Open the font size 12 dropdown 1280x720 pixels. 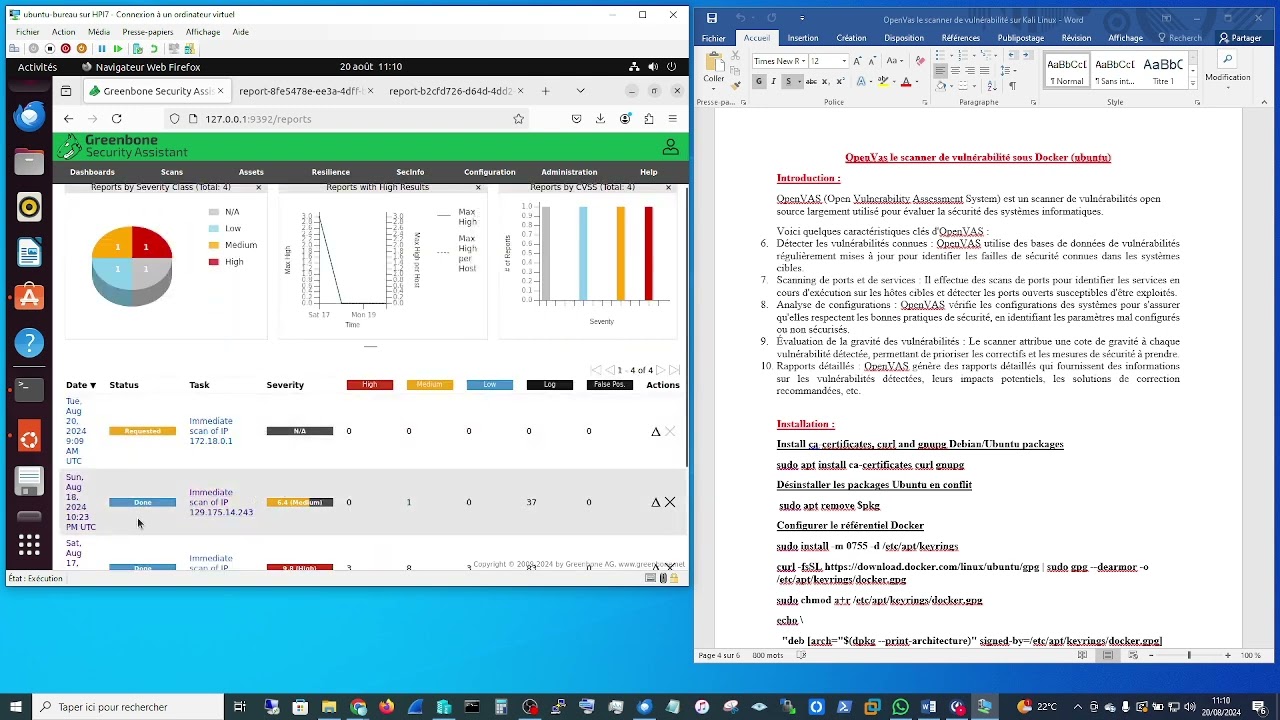point(844,61)
